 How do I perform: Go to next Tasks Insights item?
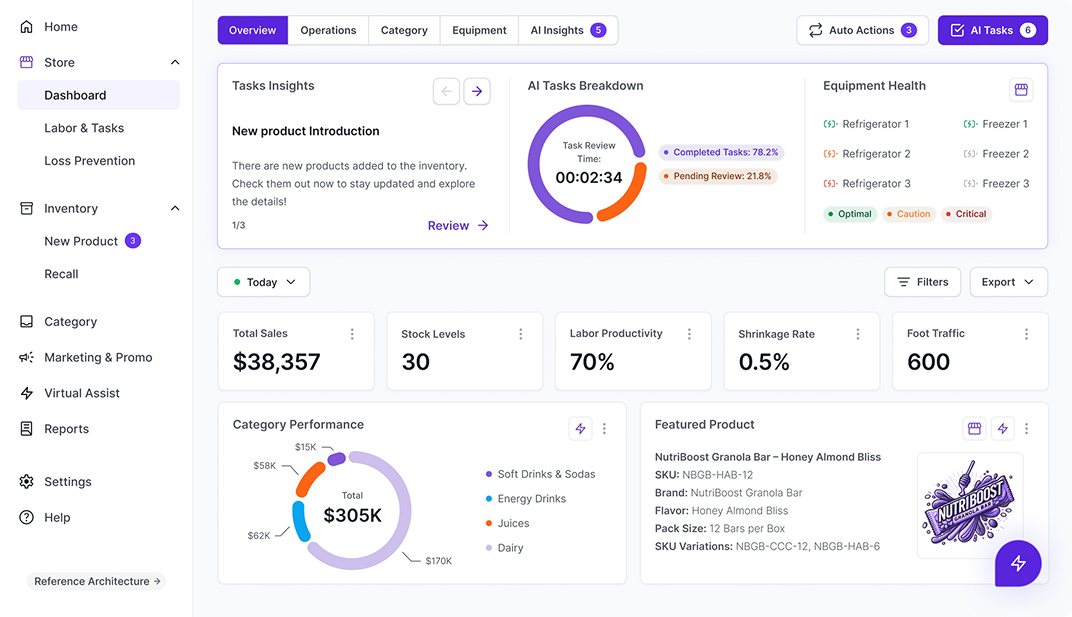[477, 91]
